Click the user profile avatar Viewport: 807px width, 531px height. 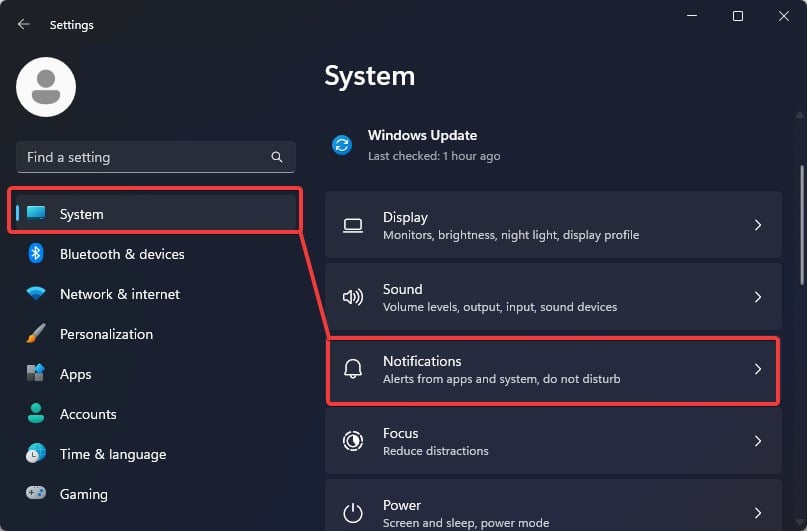click(x=46, y=87)
